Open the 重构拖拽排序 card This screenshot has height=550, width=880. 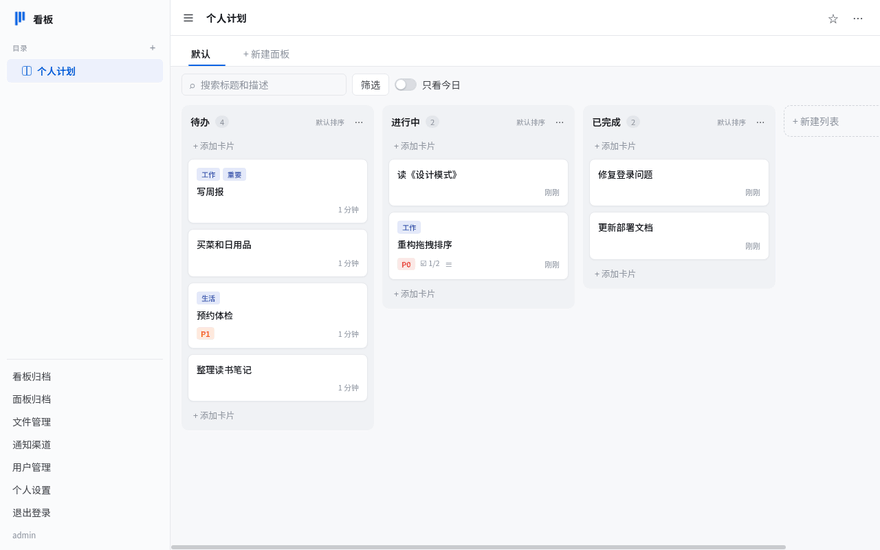(x=479, y=246)
